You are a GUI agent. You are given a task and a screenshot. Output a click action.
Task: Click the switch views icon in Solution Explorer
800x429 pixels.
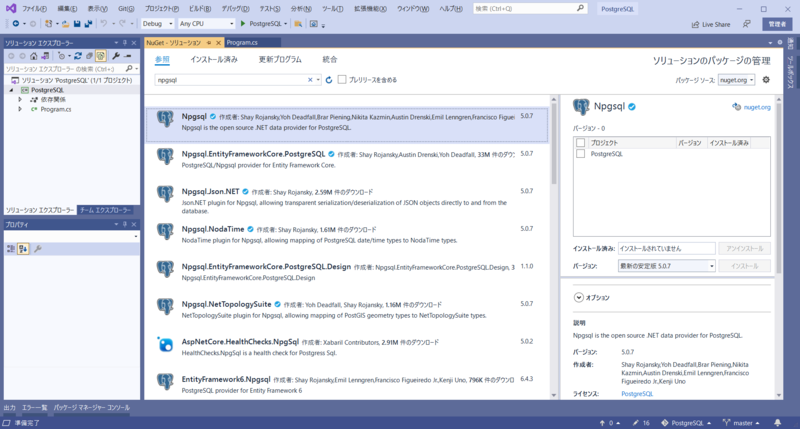click(x=45, y=56)
